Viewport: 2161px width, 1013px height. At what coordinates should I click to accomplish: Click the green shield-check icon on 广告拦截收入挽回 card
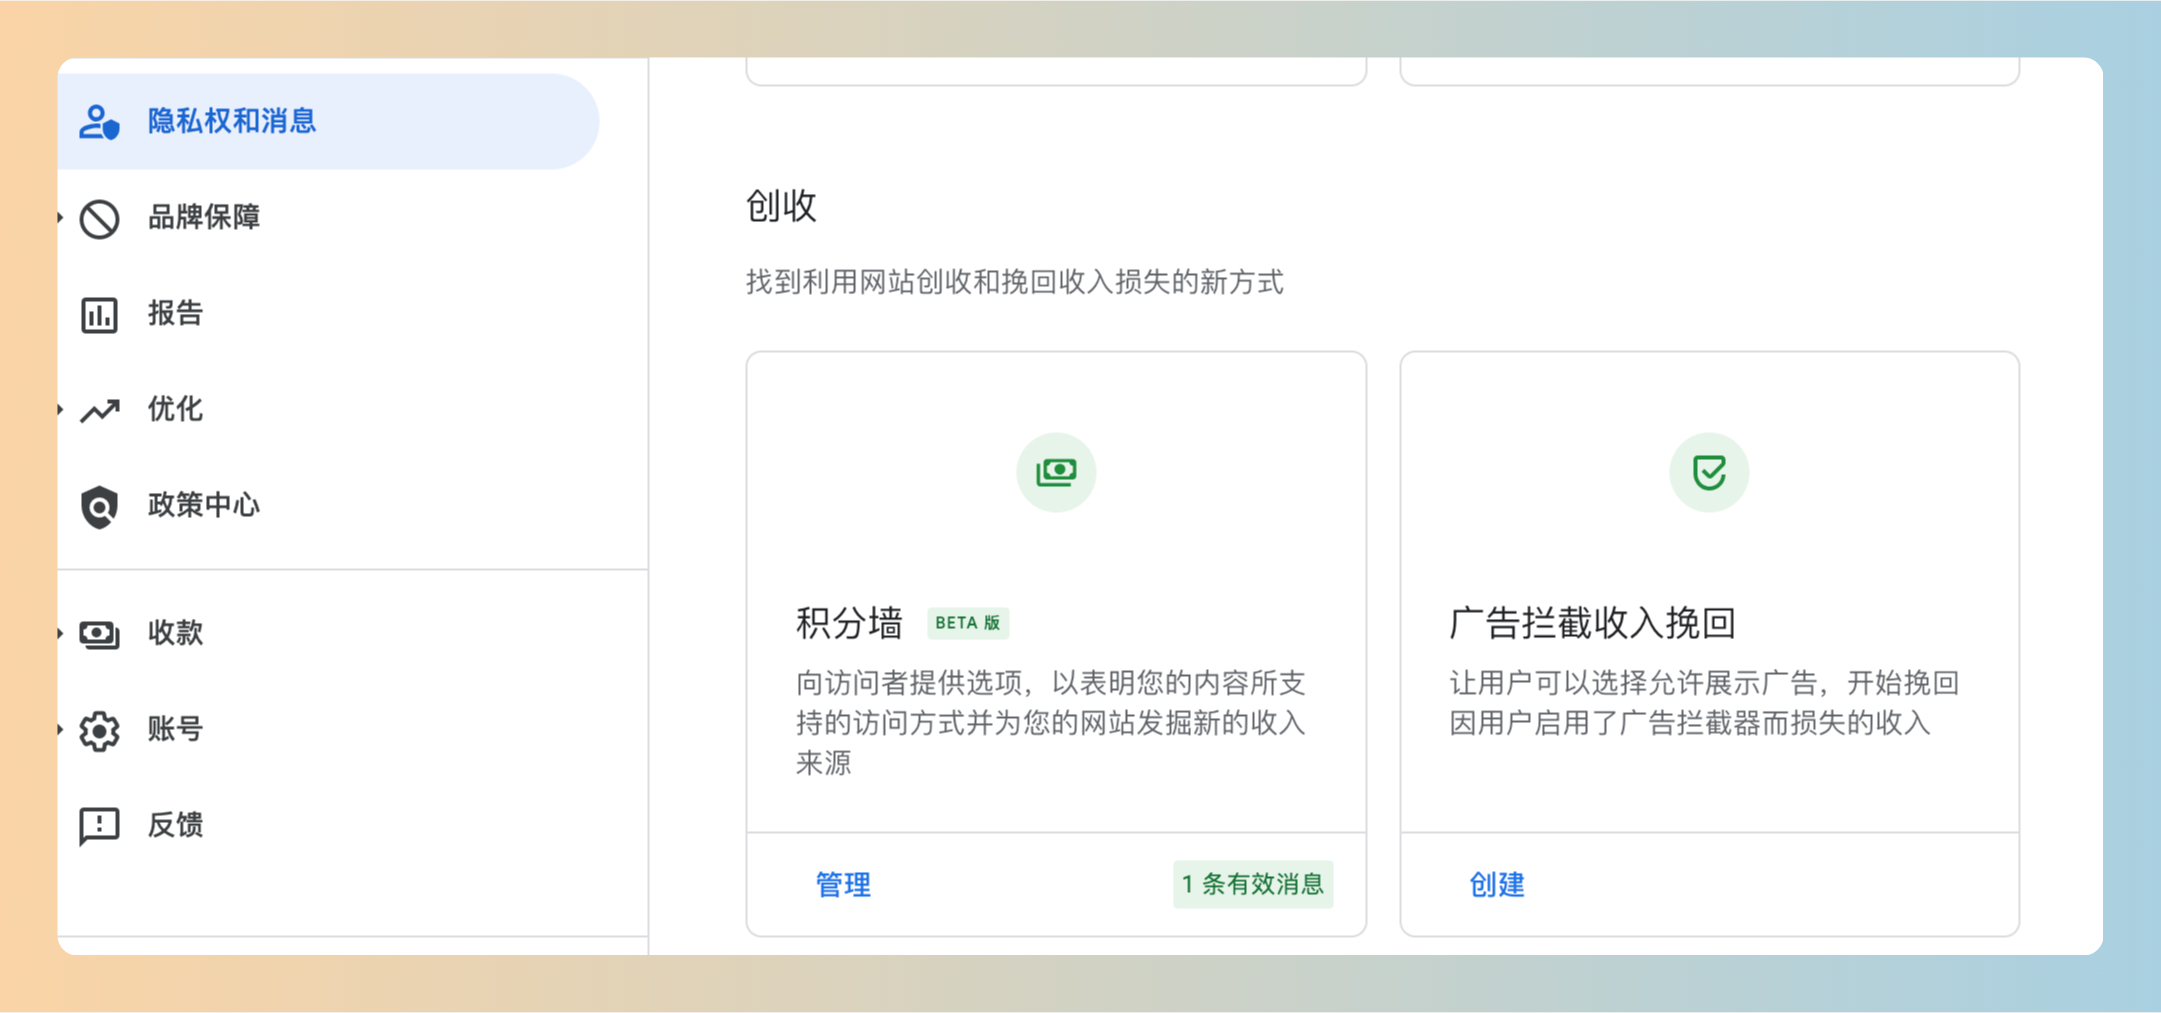[x=1708, y=472]
